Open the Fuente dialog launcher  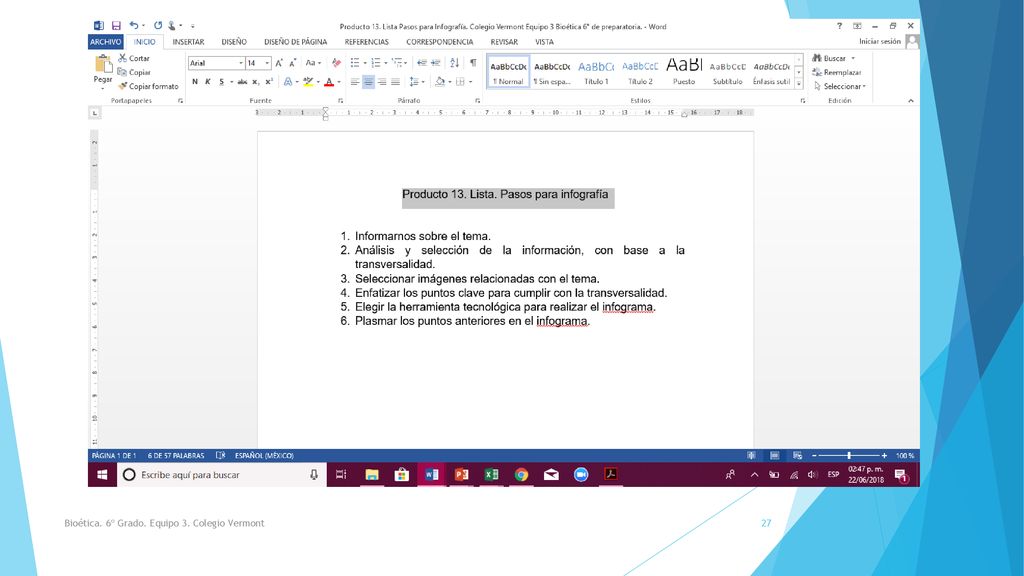[x=340, y=101]
